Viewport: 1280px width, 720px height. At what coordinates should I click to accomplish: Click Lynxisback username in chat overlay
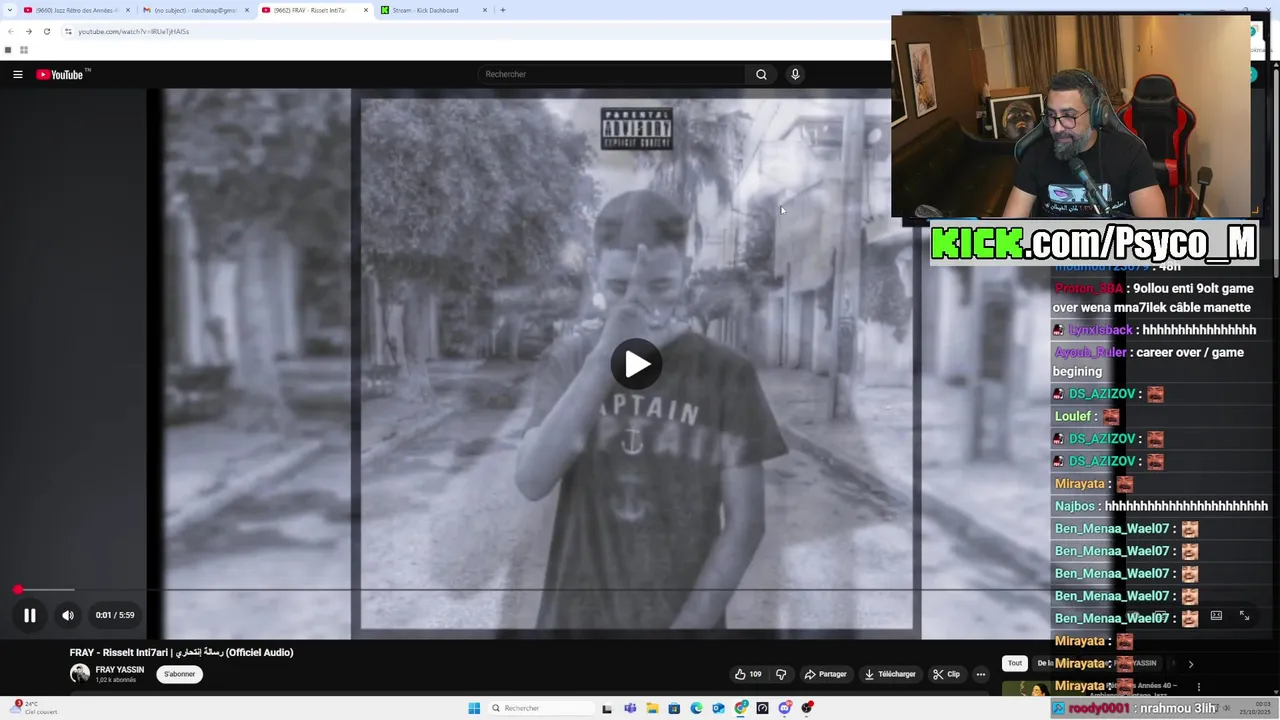(1100, 330)
